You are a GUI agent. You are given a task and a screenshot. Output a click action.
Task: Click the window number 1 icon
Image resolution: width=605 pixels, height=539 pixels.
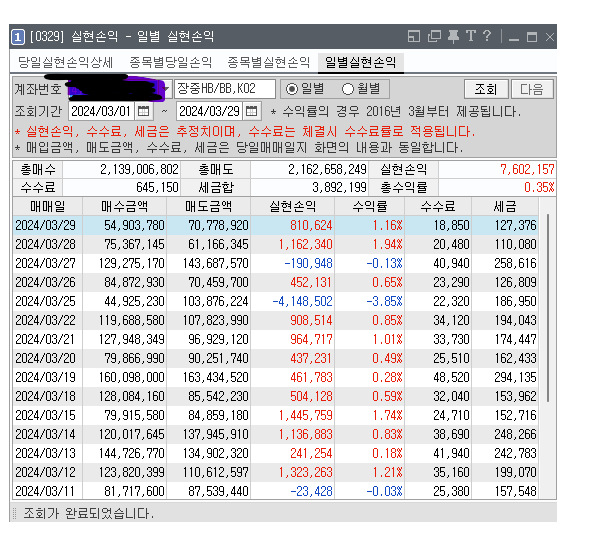18,37
